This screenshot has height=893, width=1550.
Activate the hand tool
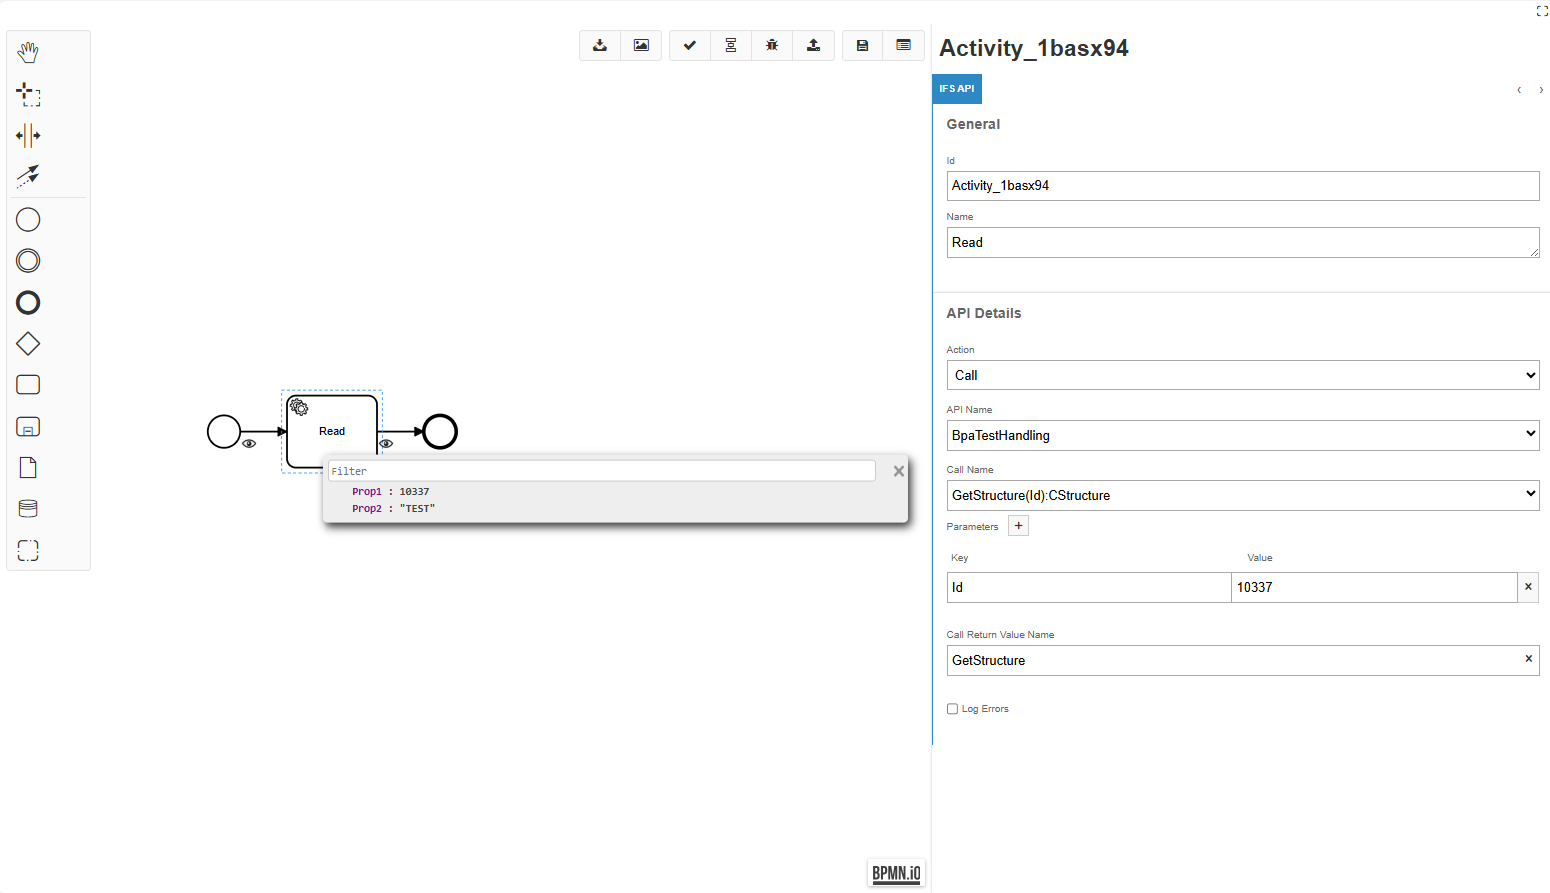(28, 52)
